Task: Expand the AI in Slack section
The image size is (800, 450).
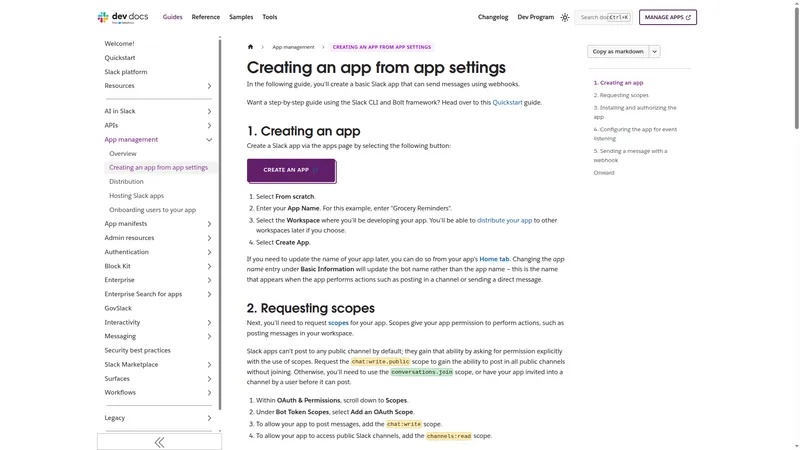Action: pos(209,111)
